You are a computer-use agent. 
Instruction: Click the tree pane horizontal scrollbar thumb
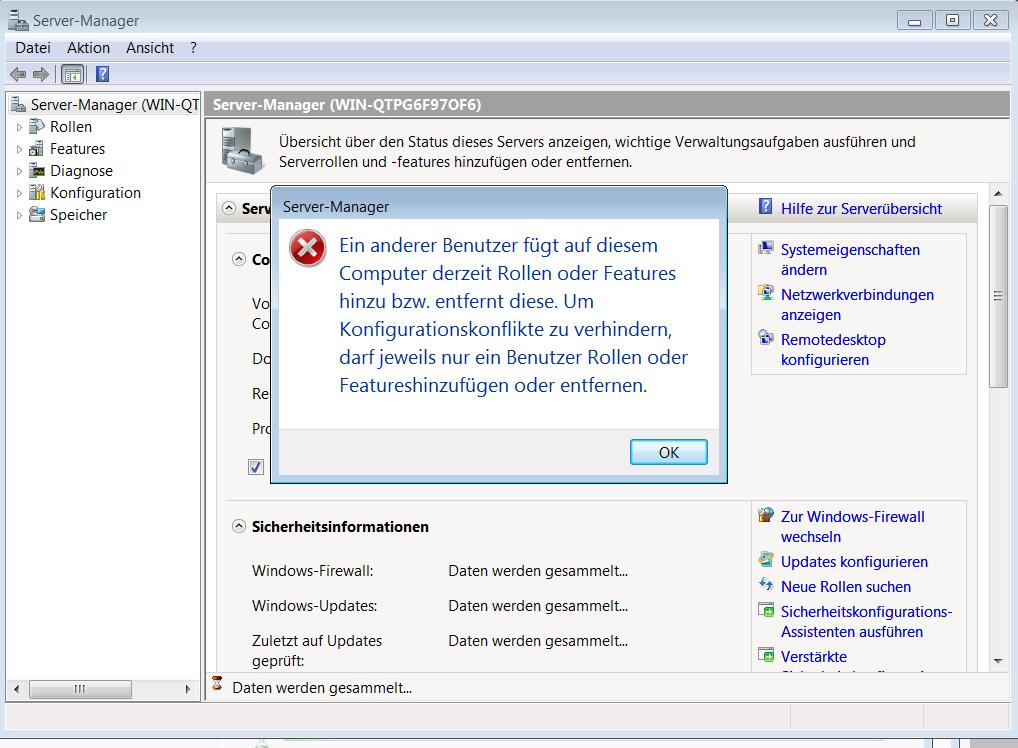[x=80, y=689]
